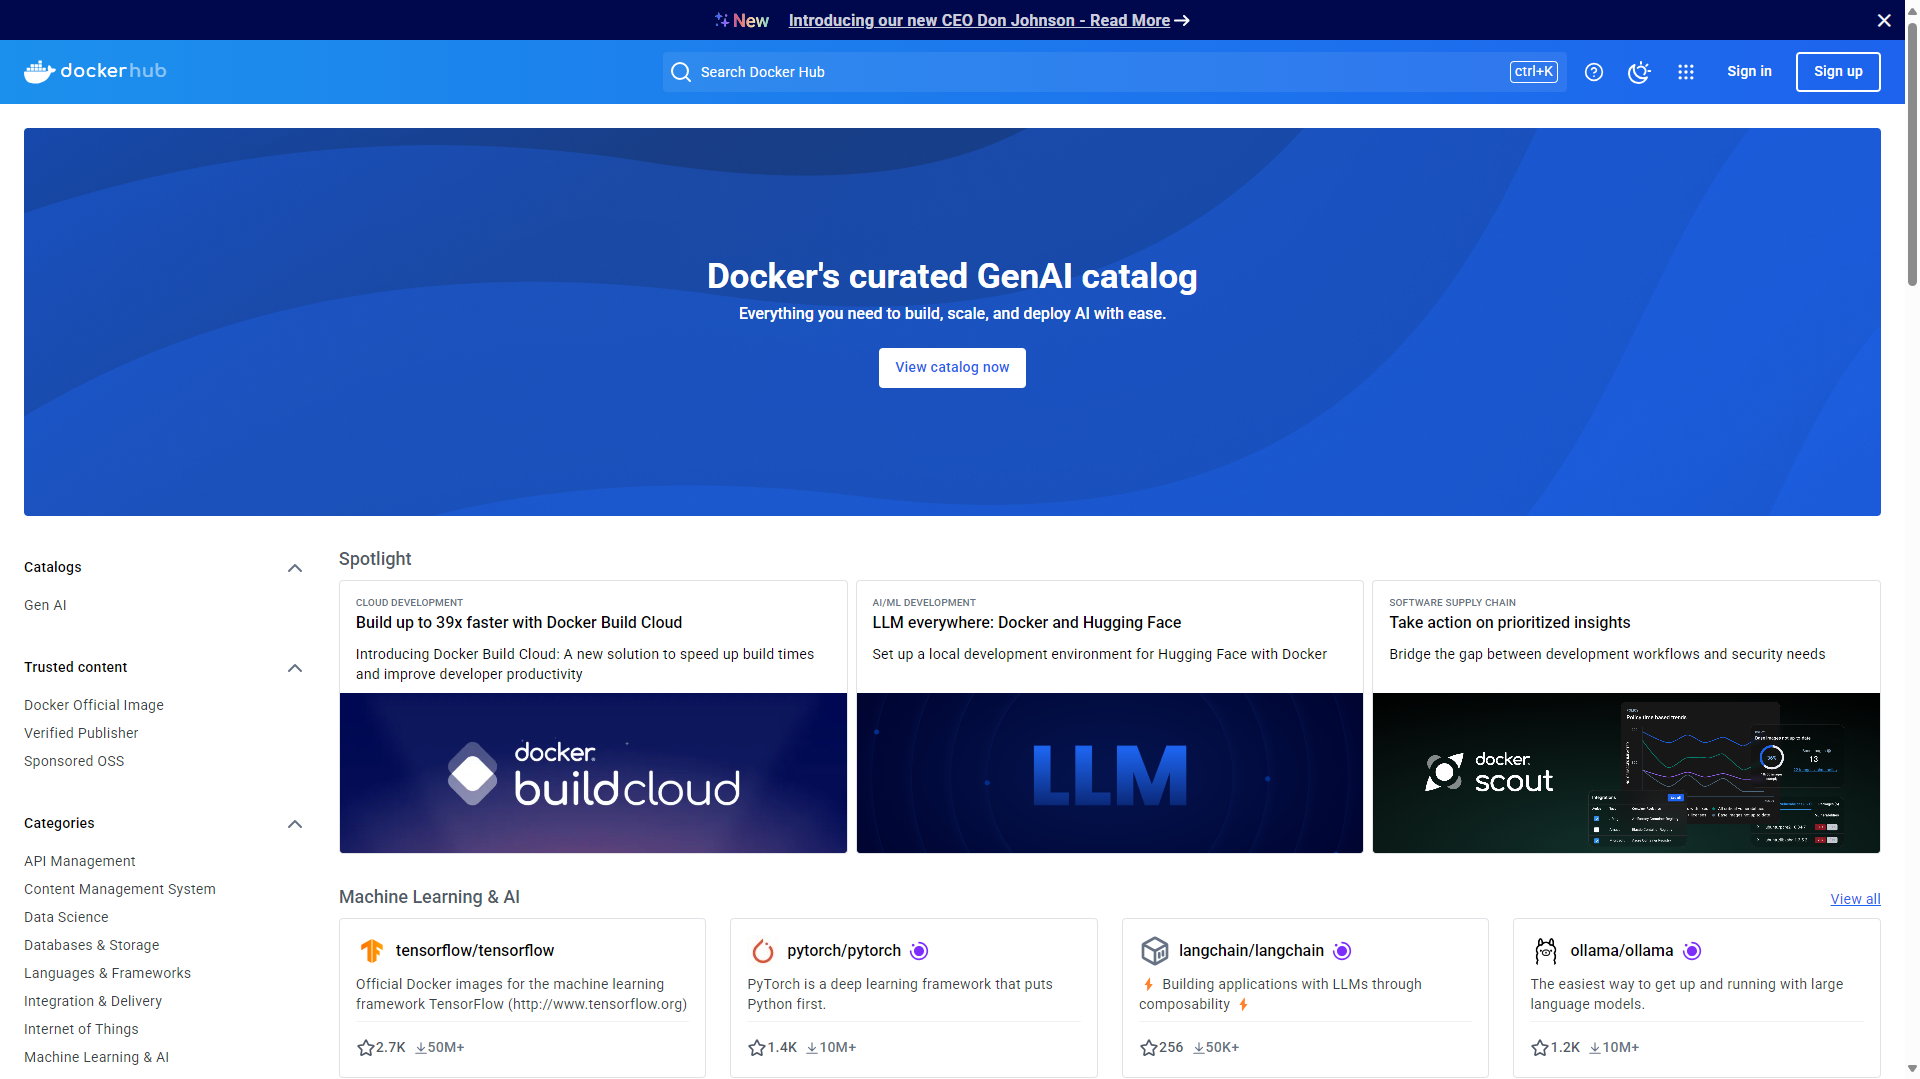
Task: Click the tensorflow logo icon
Action: click(371, 950)
